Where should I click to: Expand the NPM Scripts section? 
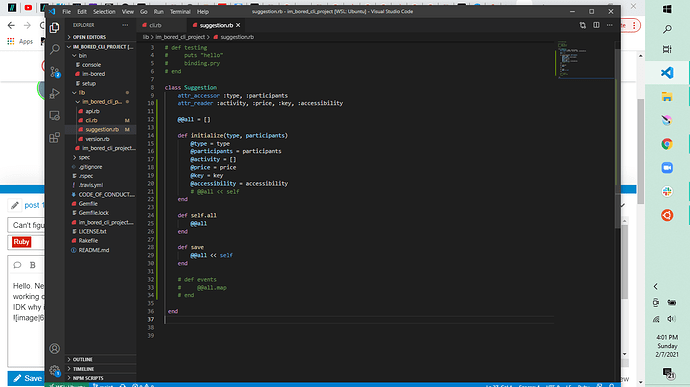(x=100, y=378)
